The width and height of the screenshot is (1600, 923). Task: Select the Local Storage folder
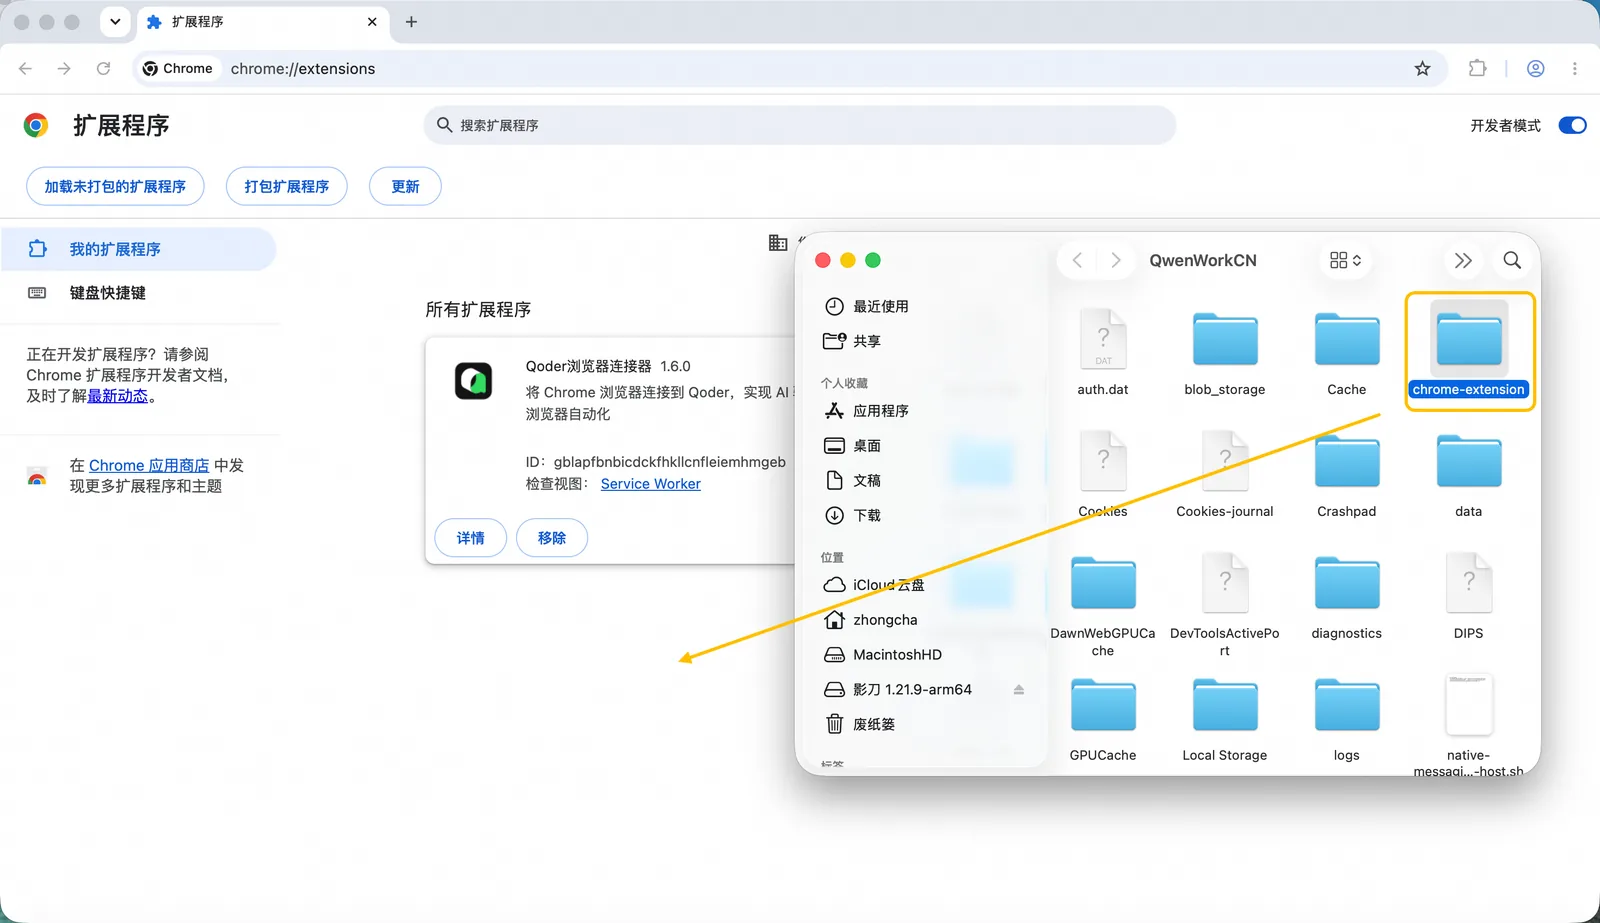[x=1225, y=706]
